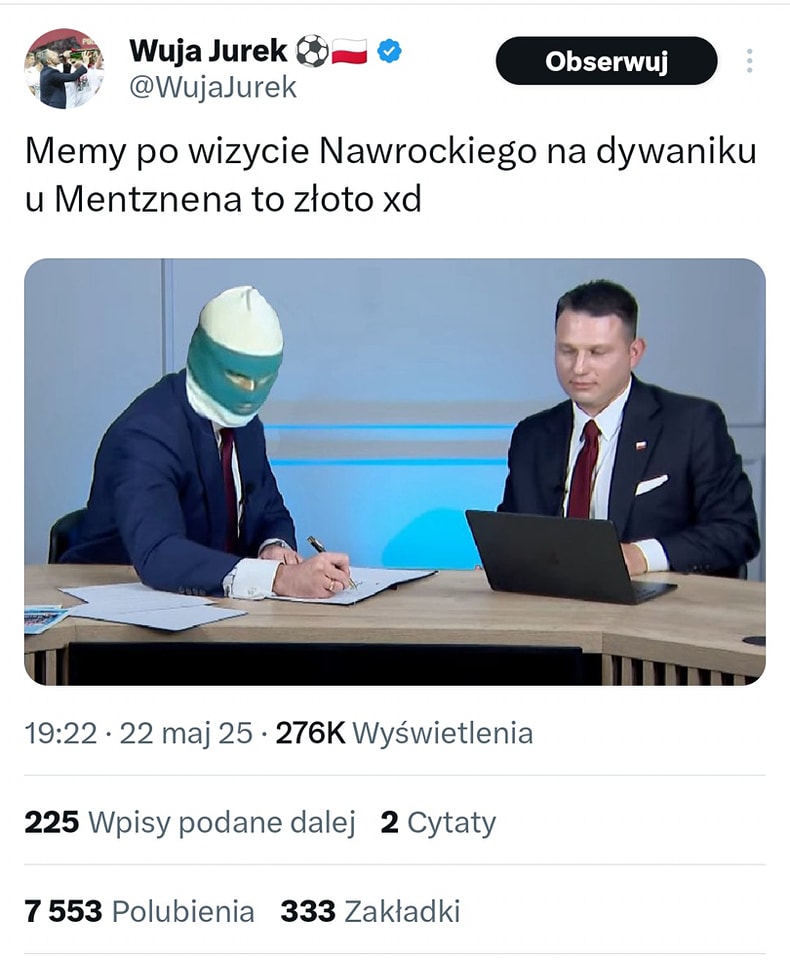Click the Obserwuj follow button

click(606, 61)
